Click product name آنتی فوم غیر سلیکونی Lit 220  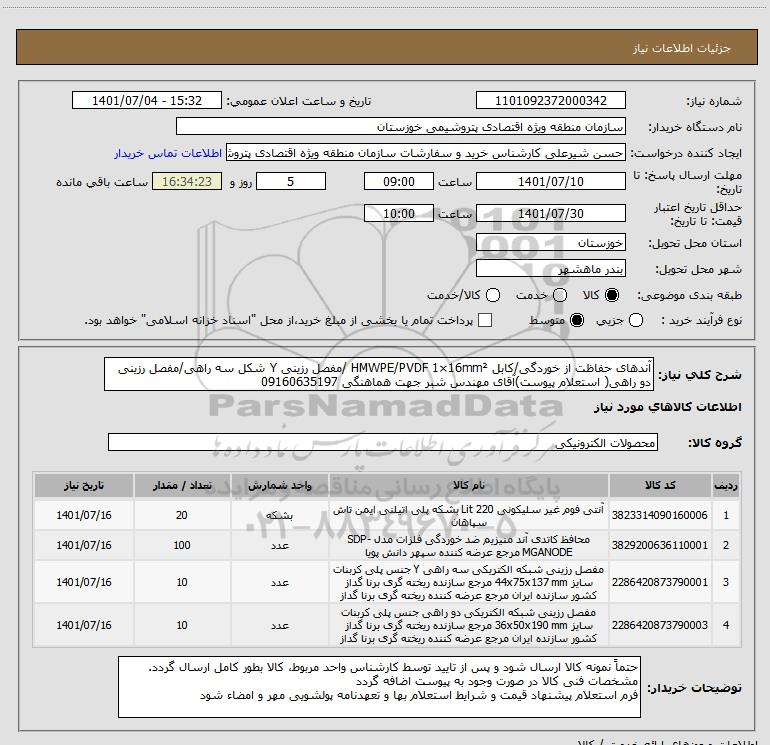[x=468, y=516]
